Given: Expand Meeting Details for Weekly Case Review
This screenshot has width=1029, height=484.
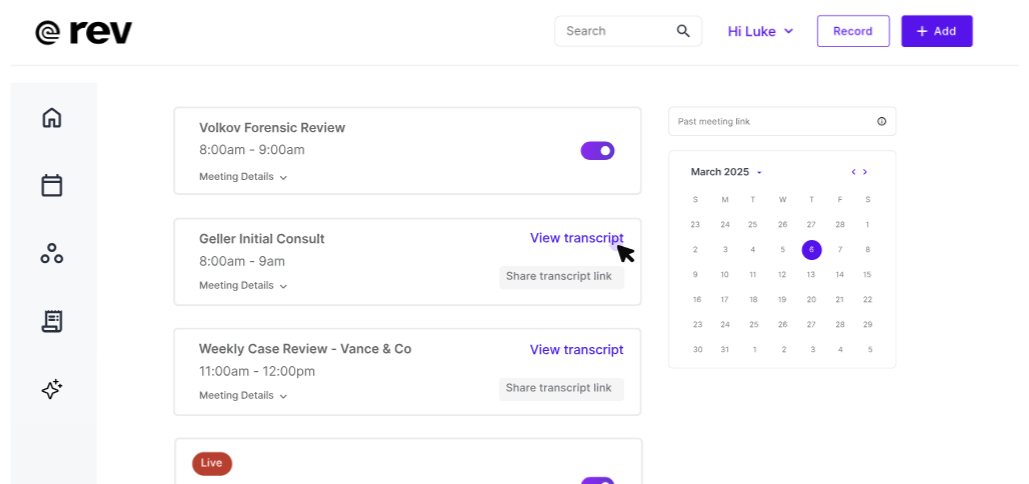Looking at the screenshot, I should coord(243,396).
